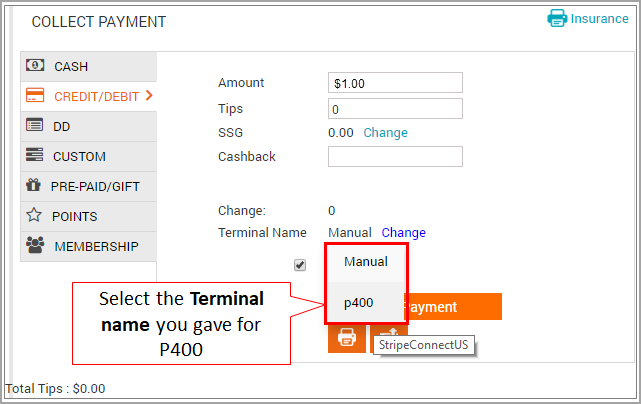Click into the Cashback input field
Image resolution: width=641 pixels, height=404 pixels.
pos(395,157)
